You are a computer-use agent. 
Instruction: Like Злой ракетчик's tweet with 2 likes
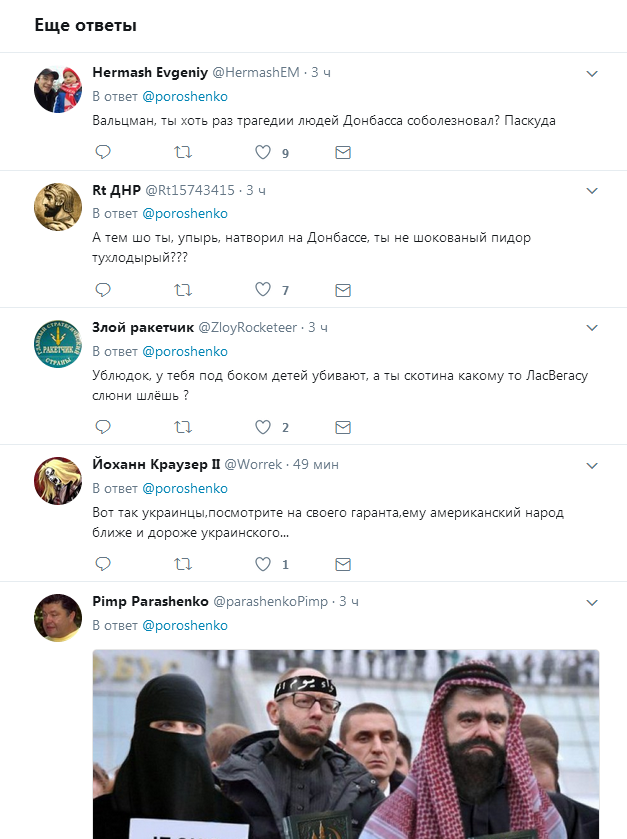[x=263, y=426]
